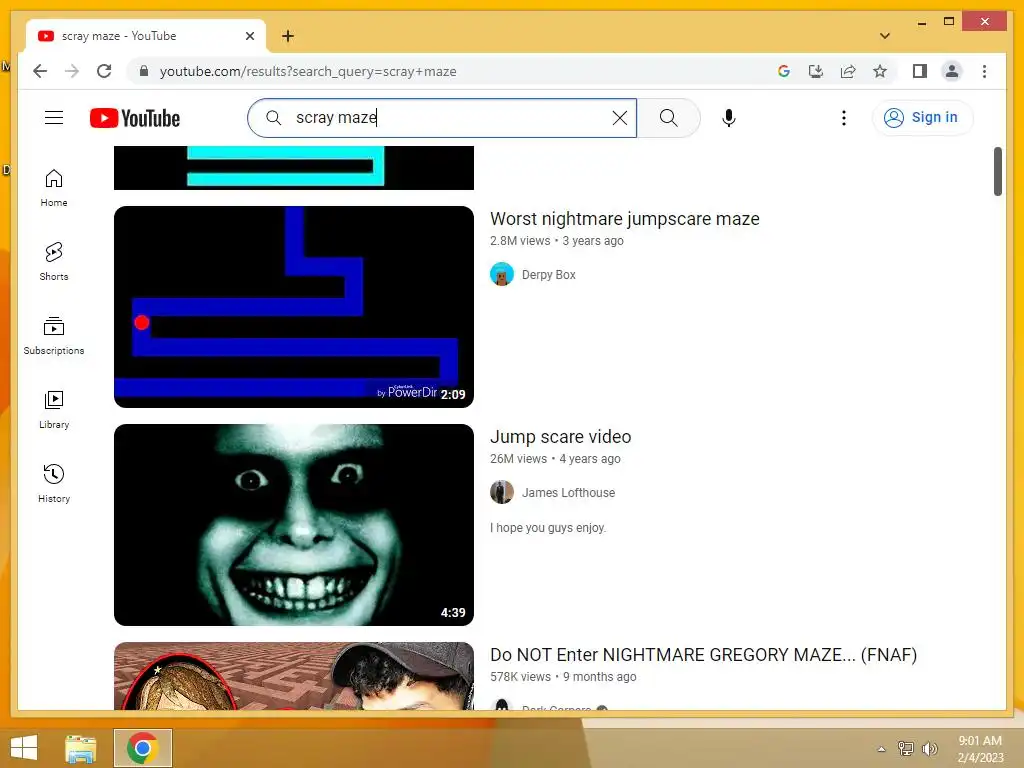Image resolution: width=1024 pixels, height=768 pixels.
Task: Click the page vertical scrollbar thumb
Action: tap(997, 171)
